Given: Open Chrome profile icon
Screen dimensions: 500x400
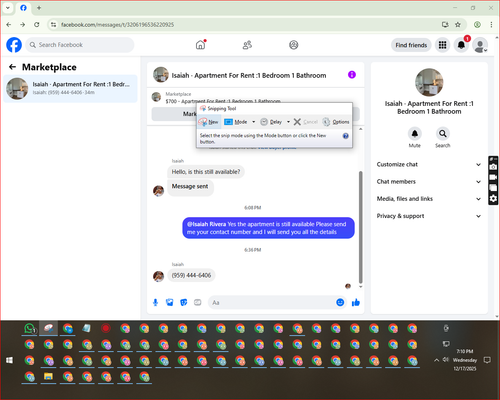Looking at the screenshot, I should coord(477,25).
